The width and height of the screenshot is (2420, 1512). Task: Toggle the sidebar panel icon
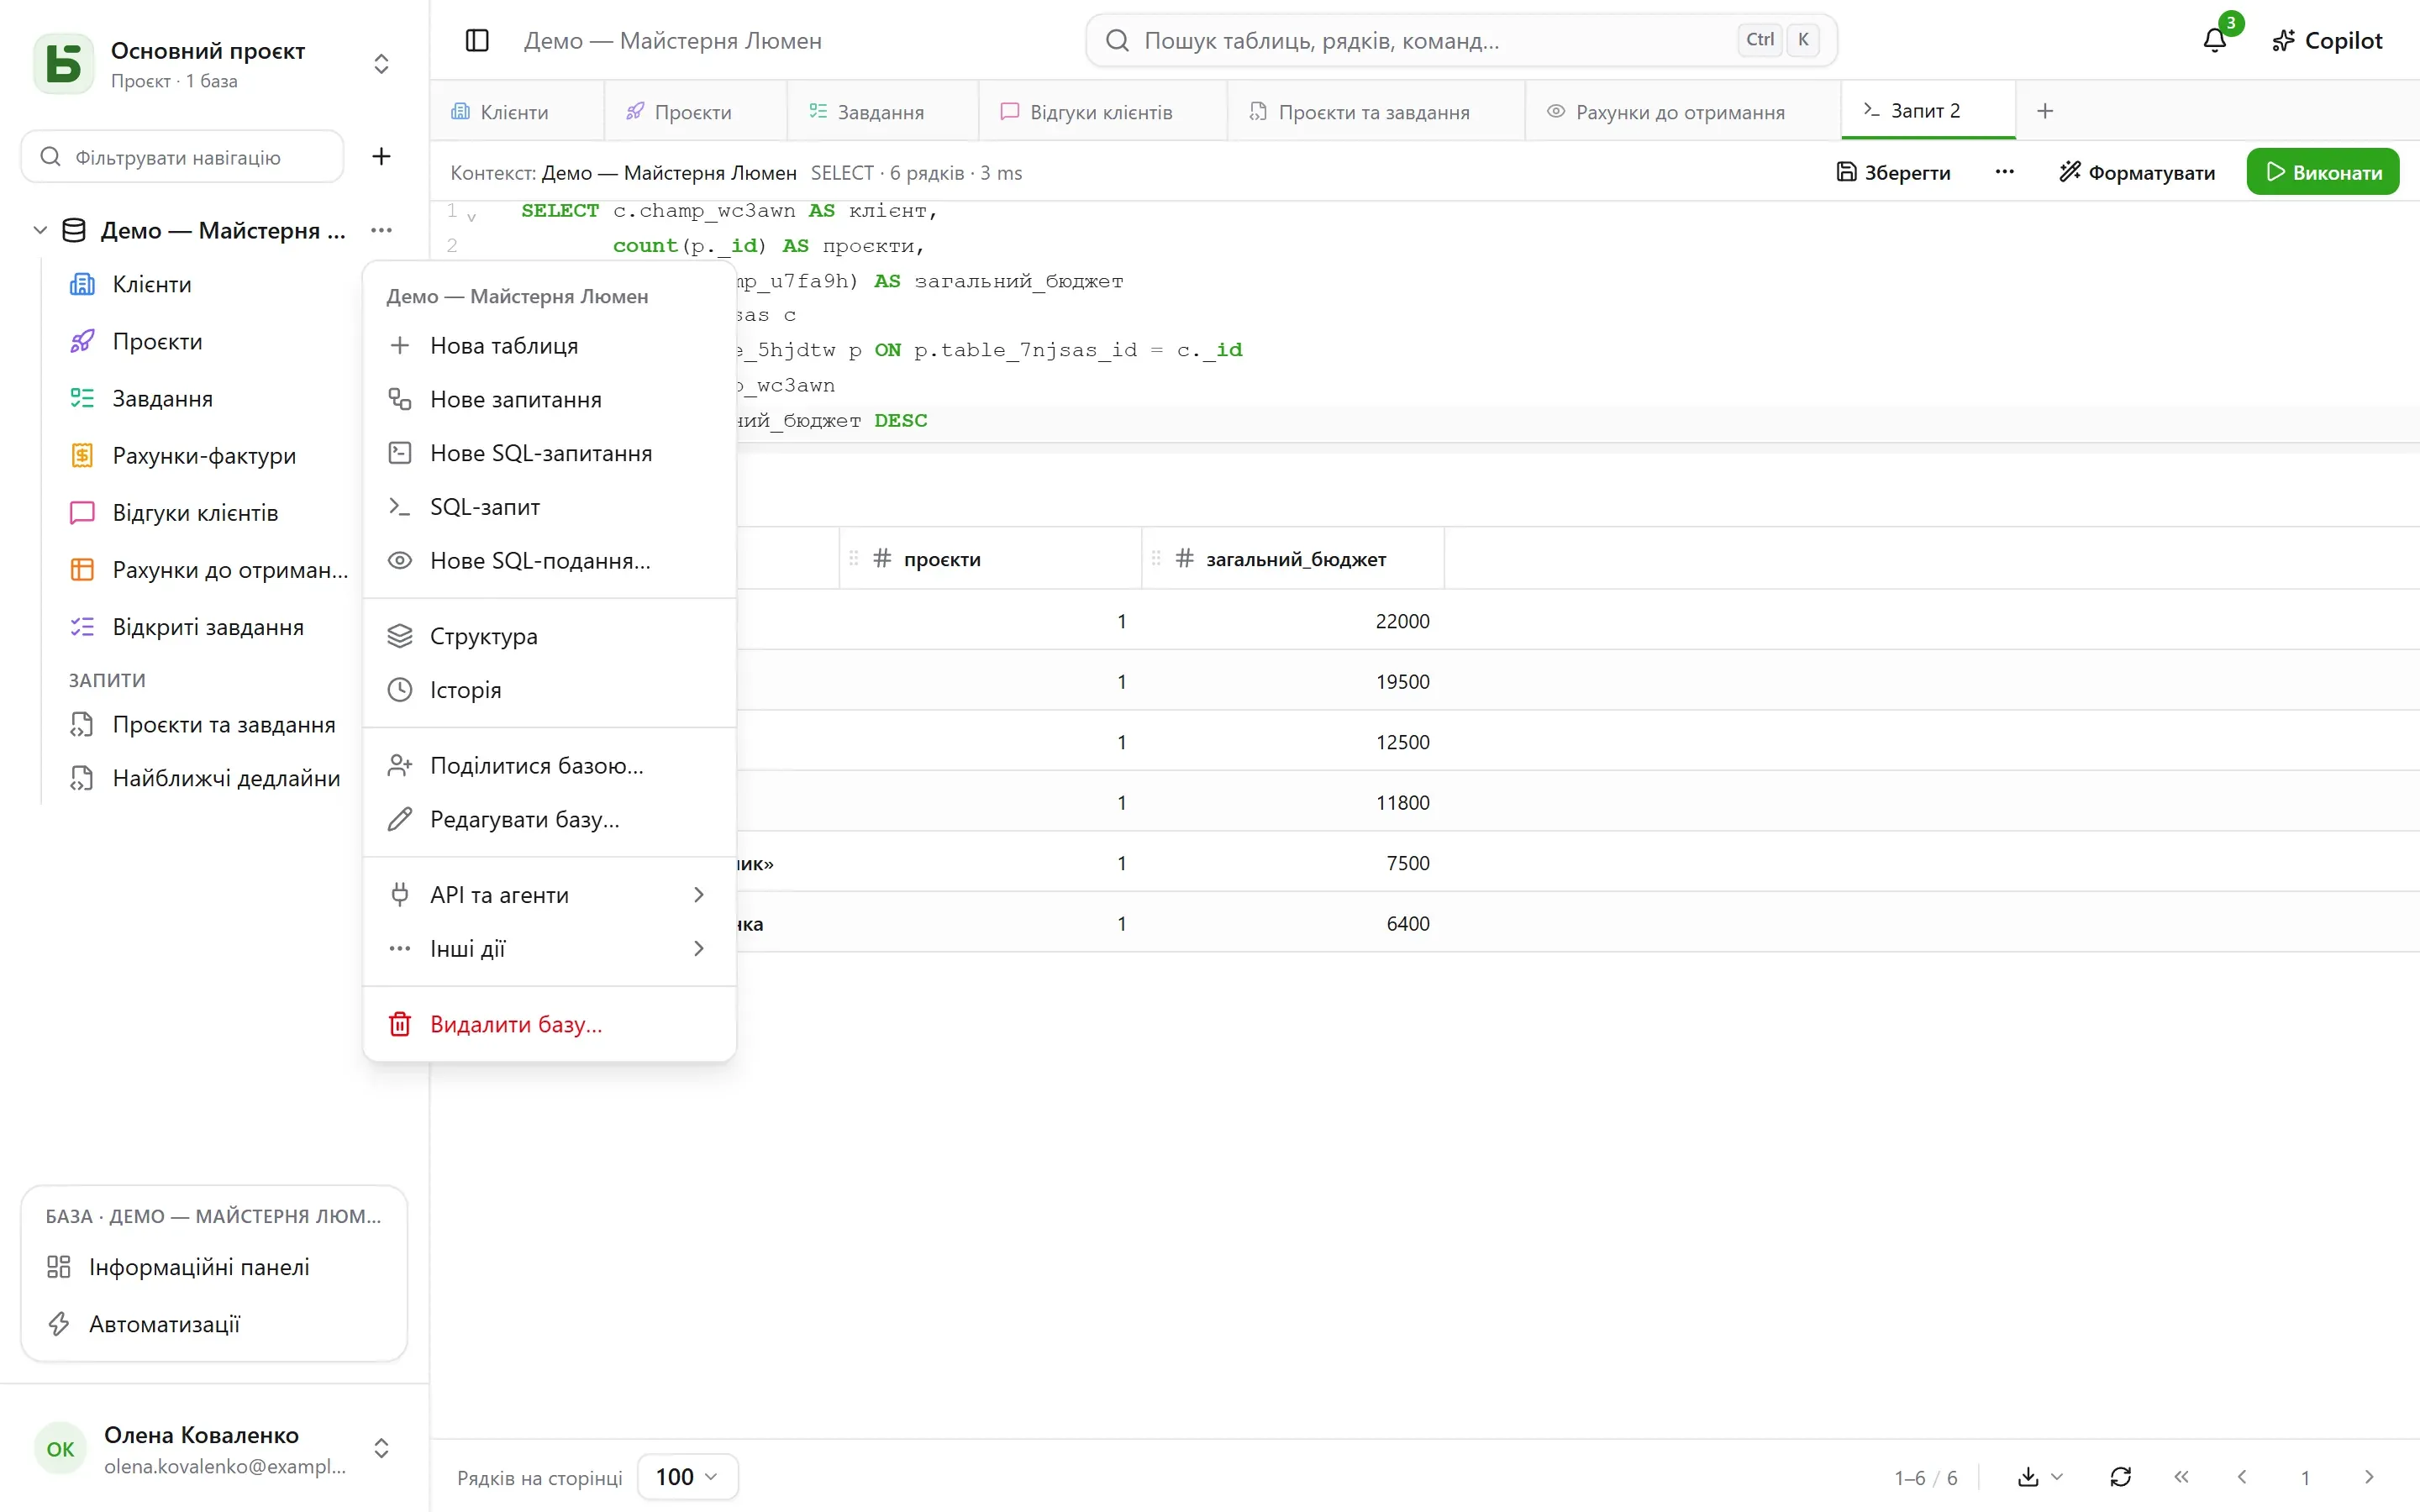(x=477, y=40)
